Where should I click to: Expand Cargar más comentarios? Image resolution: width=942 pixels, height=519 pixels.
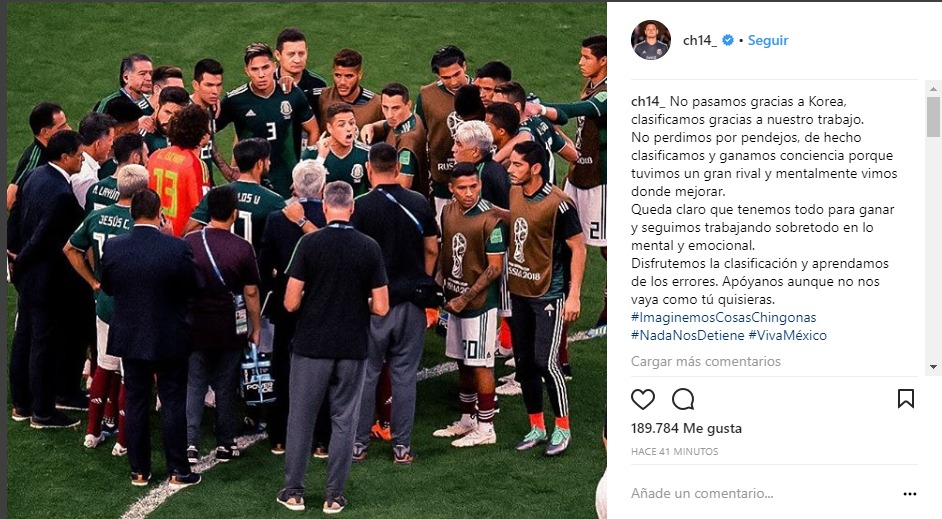[x=705, y=361]
